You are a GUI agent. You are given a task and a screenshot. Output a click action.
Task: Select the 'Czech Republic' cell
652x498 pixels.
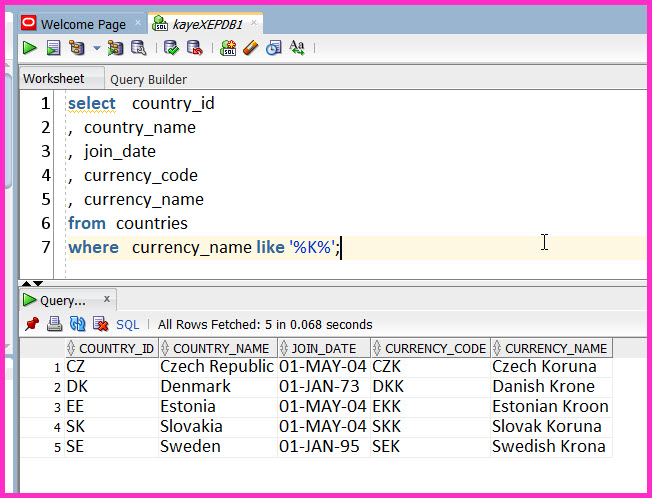point(217,367)
